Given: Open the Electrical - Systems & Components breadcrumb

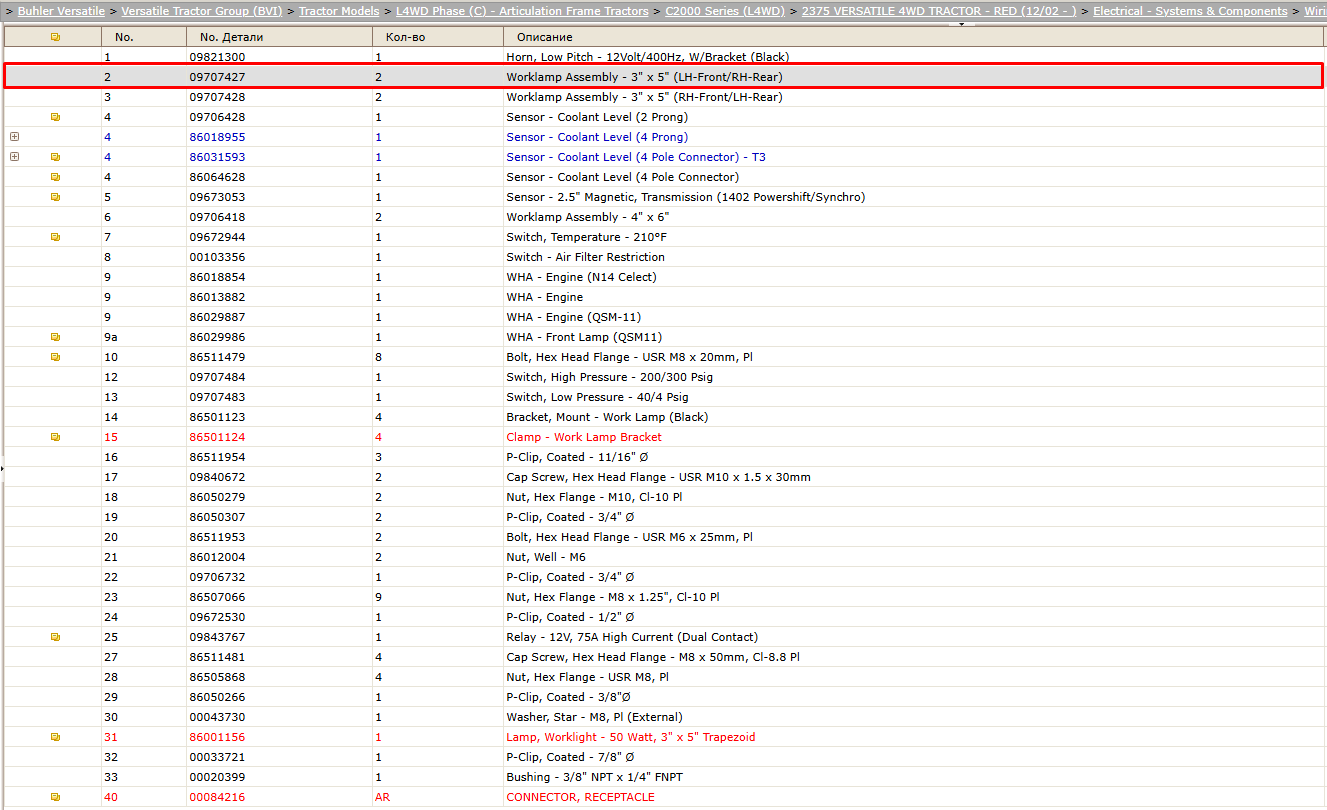Looking at the screenshot, I should (1190, 11).
